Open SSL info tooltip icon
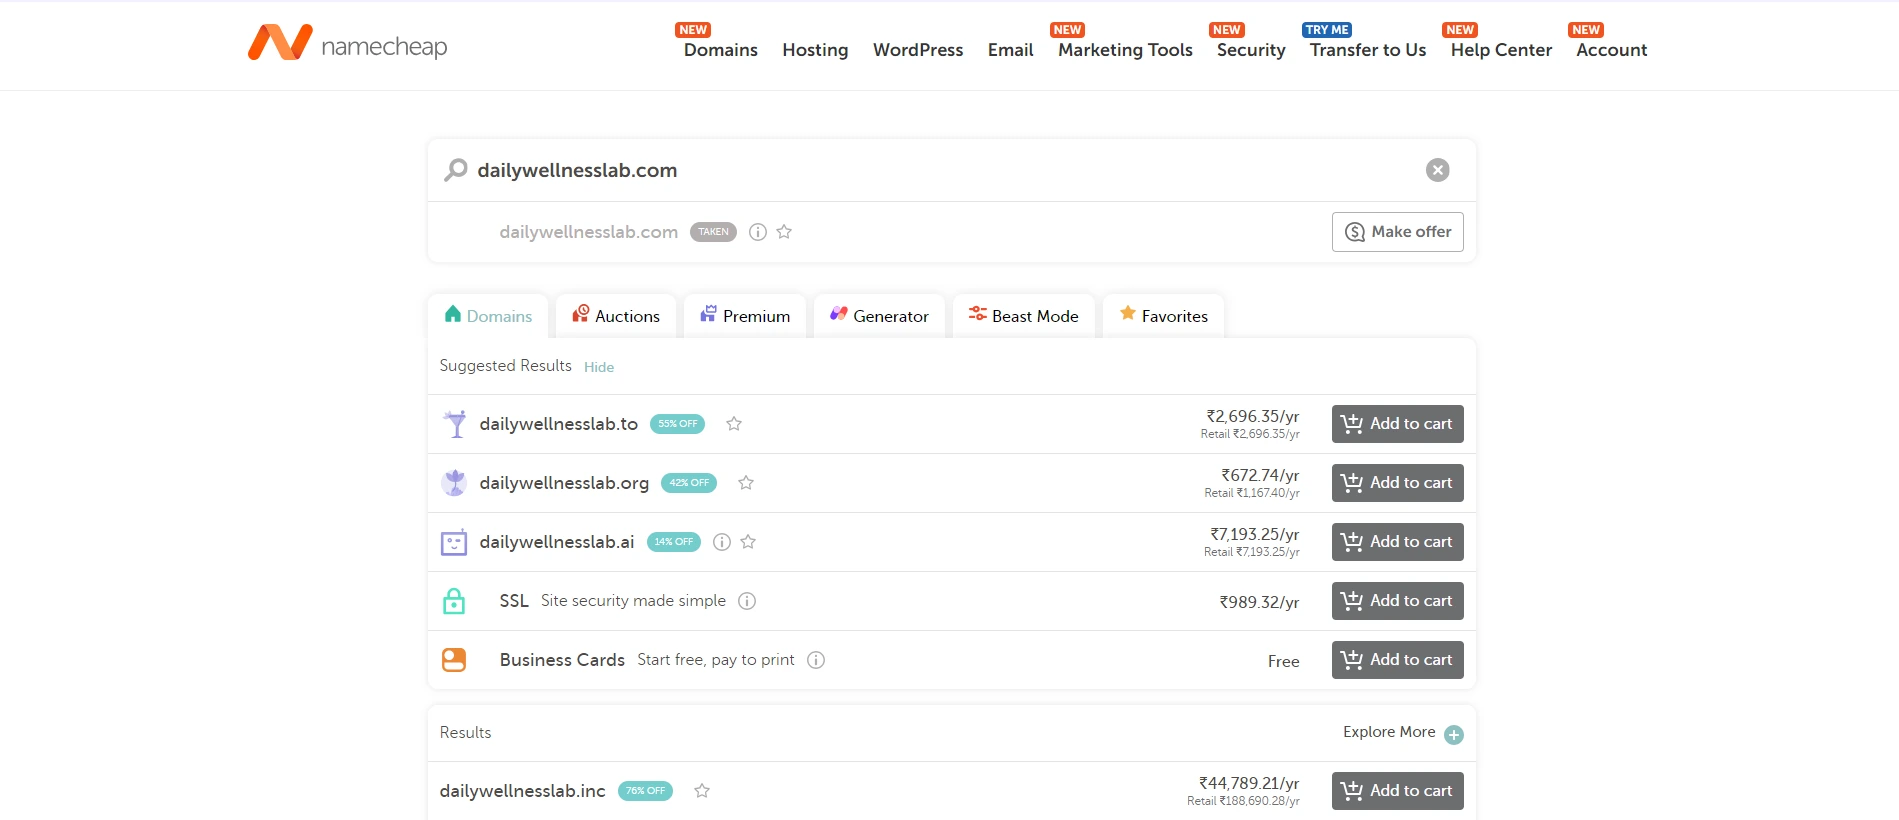The width and height of the screenshot is (1899, 820). (747, 601)
